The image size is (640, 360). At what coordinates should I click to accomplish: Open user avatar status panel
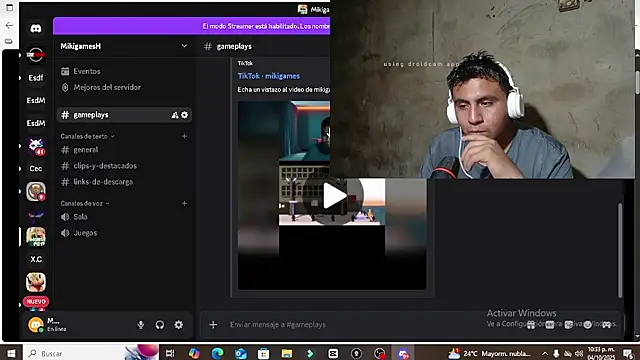36,325
